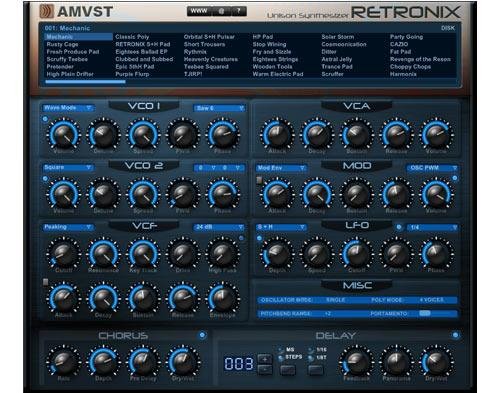The height and width of the screenshot is (393, 497).
Task: Select the Mechanic preset
Action: 78,37
